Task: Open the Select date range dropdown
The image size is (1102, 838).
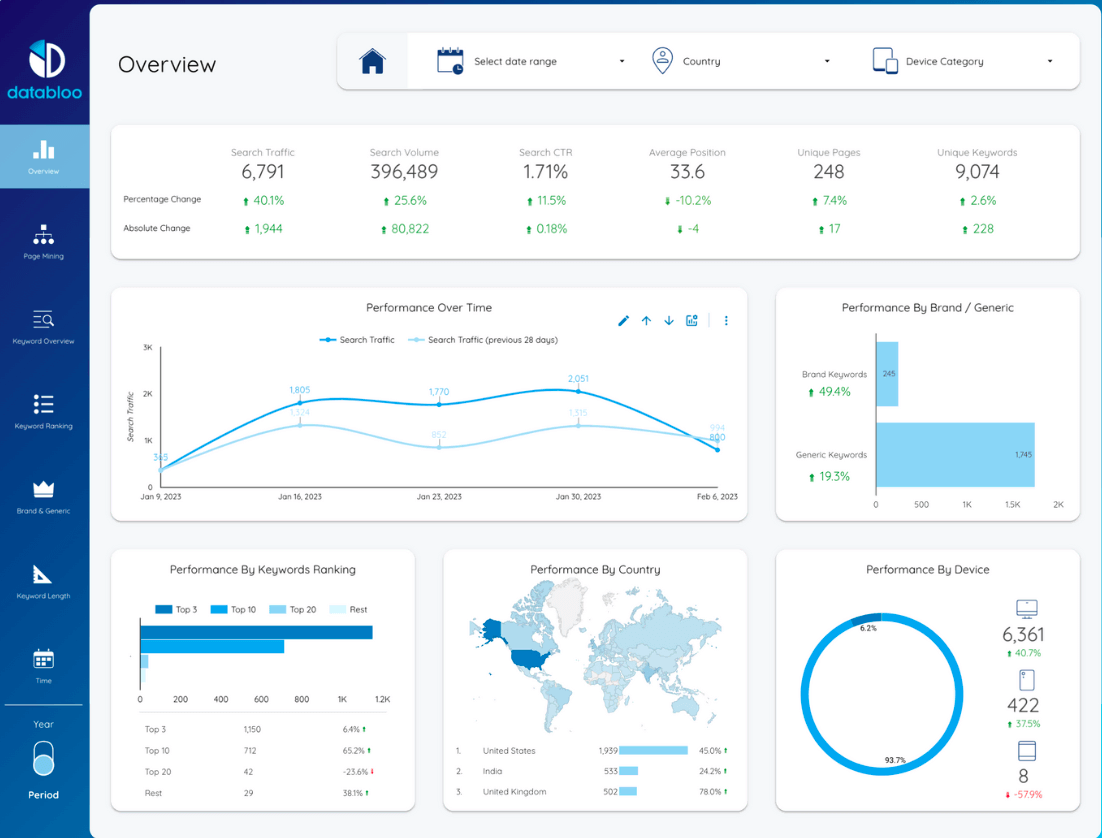Action: tap(531, 61)
